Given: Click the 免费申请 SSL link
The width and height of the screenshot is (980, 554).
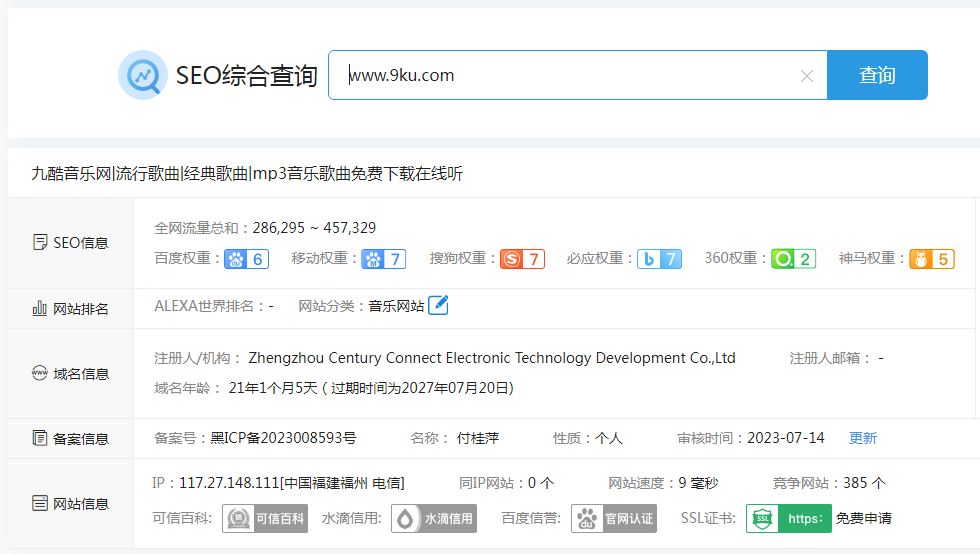Looking at the screenshot, I should tap(864, 518).
